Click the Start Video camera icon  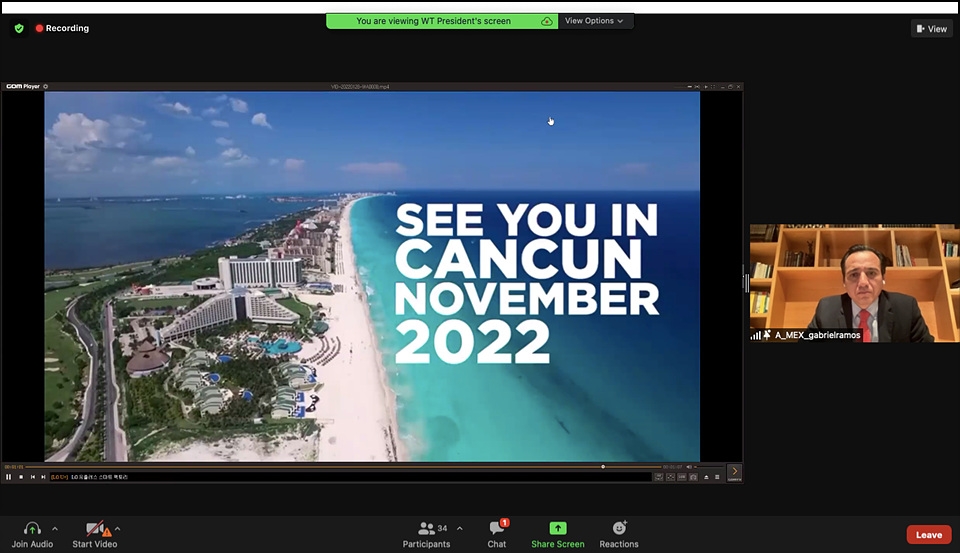click(x=94, y=529)
